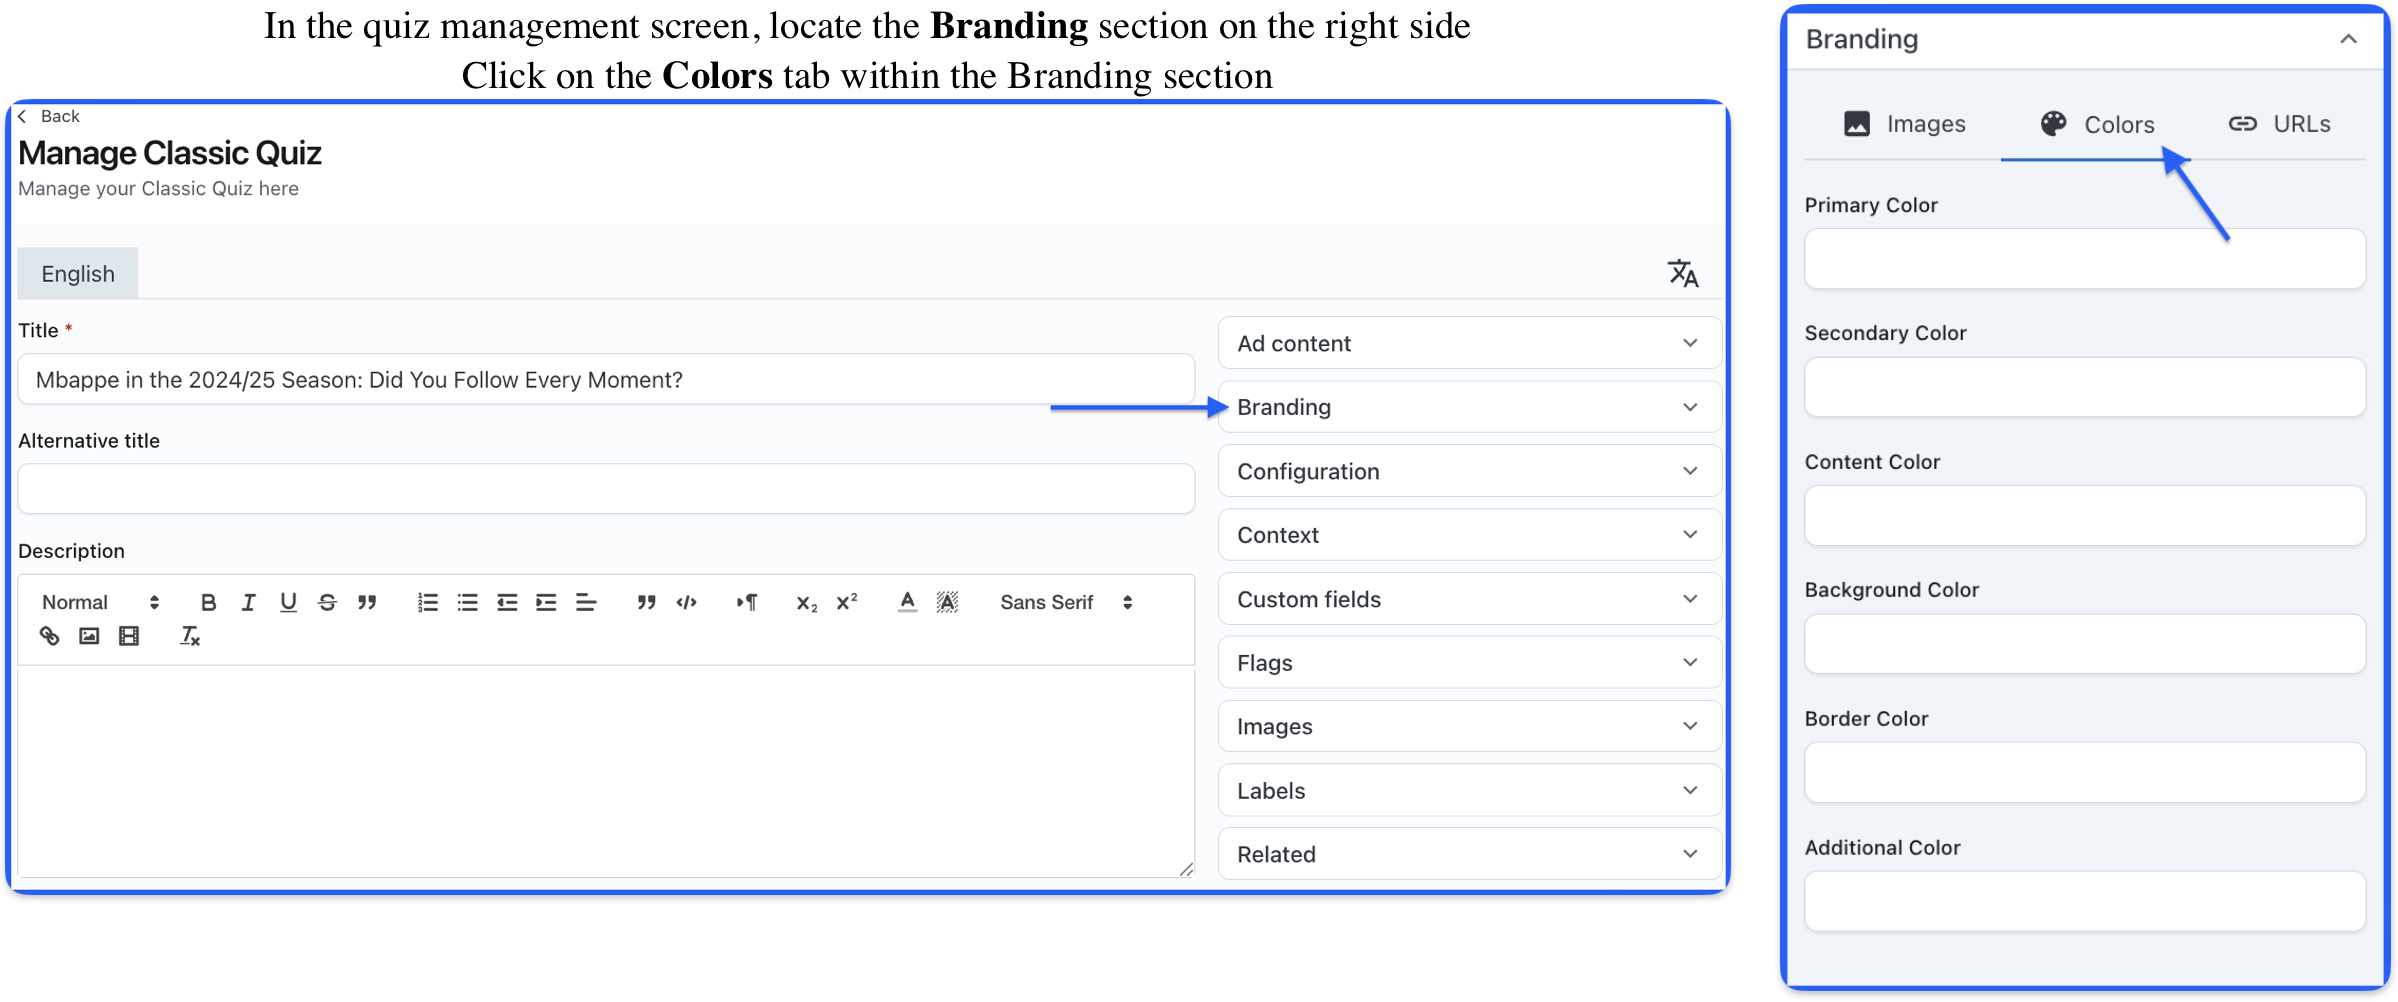Toggle strikethrough formatting in the editor toolbar
This screenshot has height=1002, width=2398.
[x=327, y=602]
